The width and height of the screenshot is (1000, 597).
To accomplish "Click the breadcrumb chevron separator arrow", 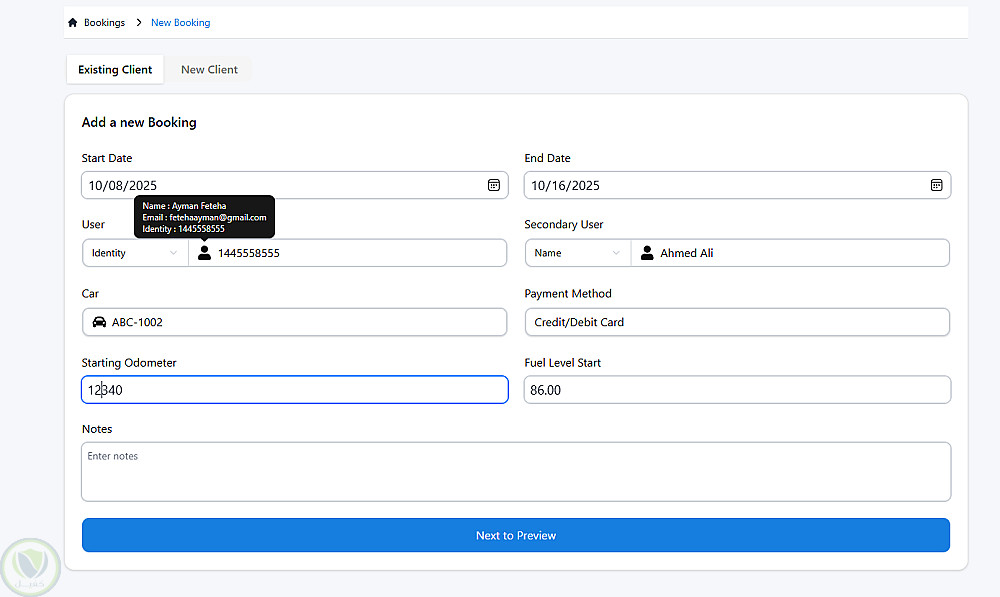I will pyautogui.click(x=138, y=23).
